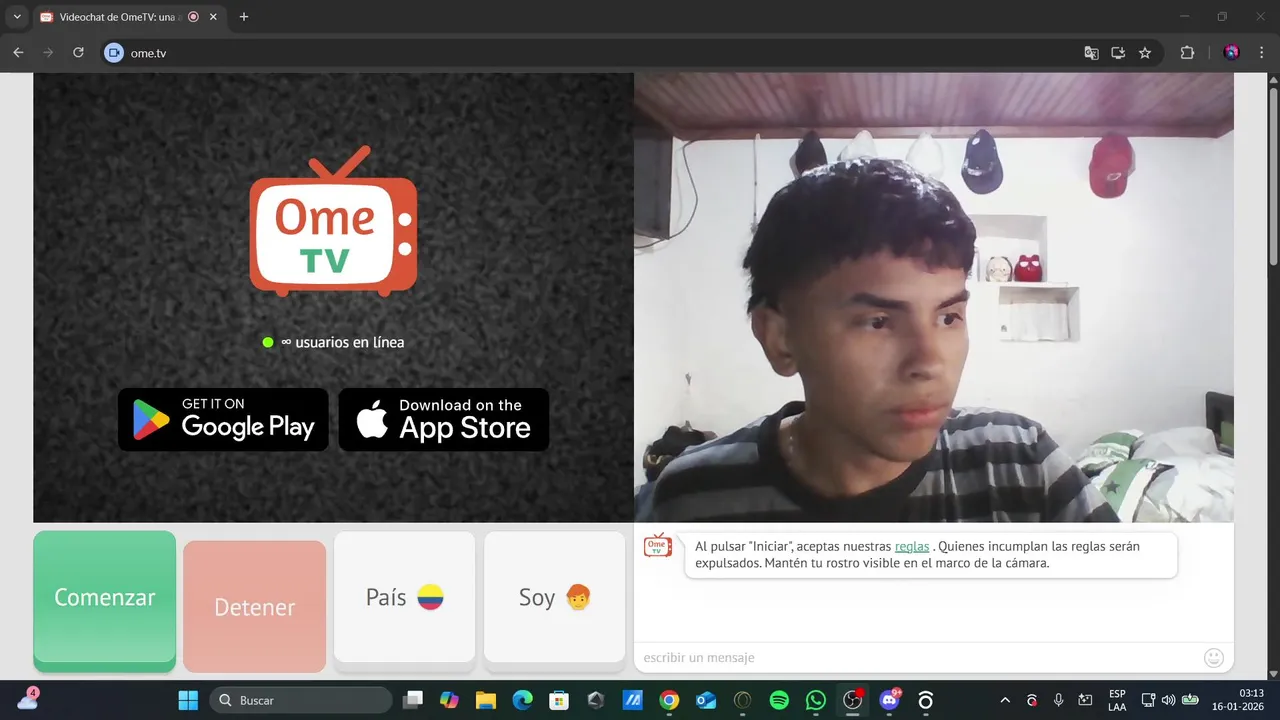The width and height of the screenshot is (1280, 720).
Task: Open the Windows Start menu
Action: click(188, 700)
